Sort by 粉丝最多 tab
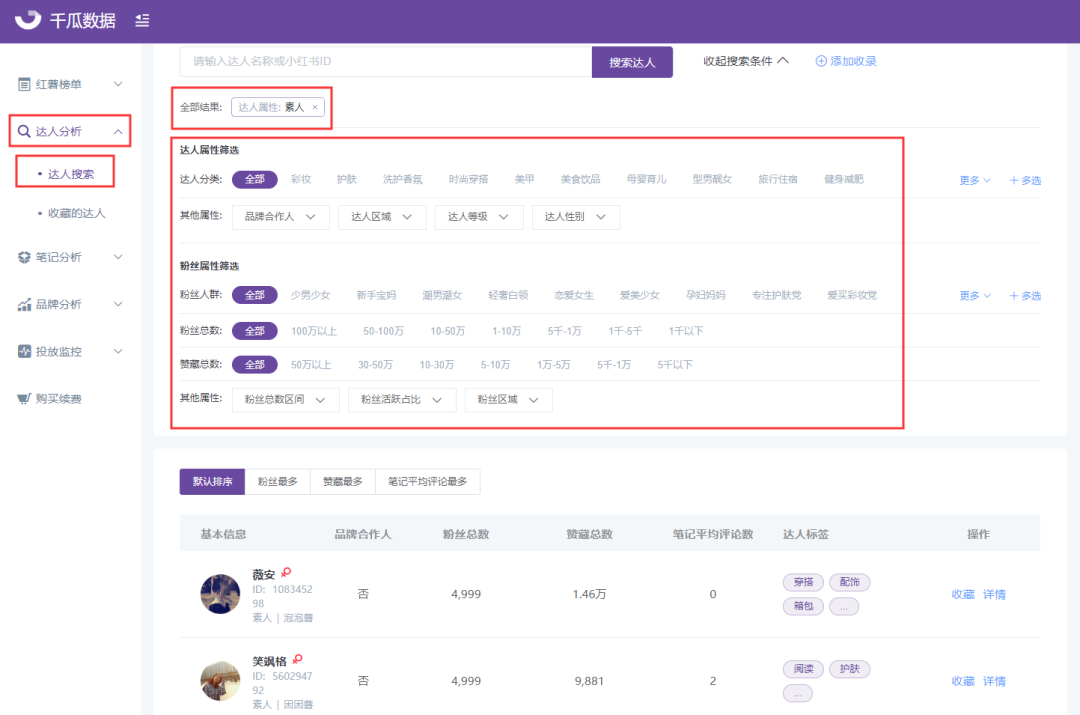Image resolution: width=1080 pixels, height=715 pixels. (278, 481)
